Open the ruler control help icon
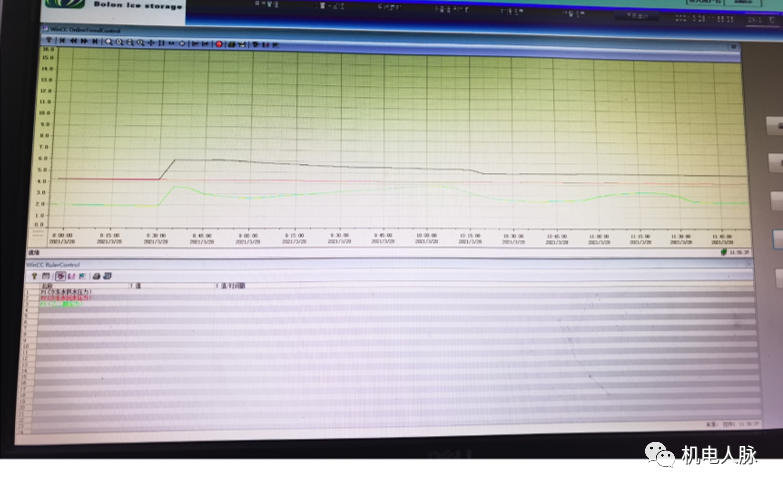783x490 pixels. (34, 275)
